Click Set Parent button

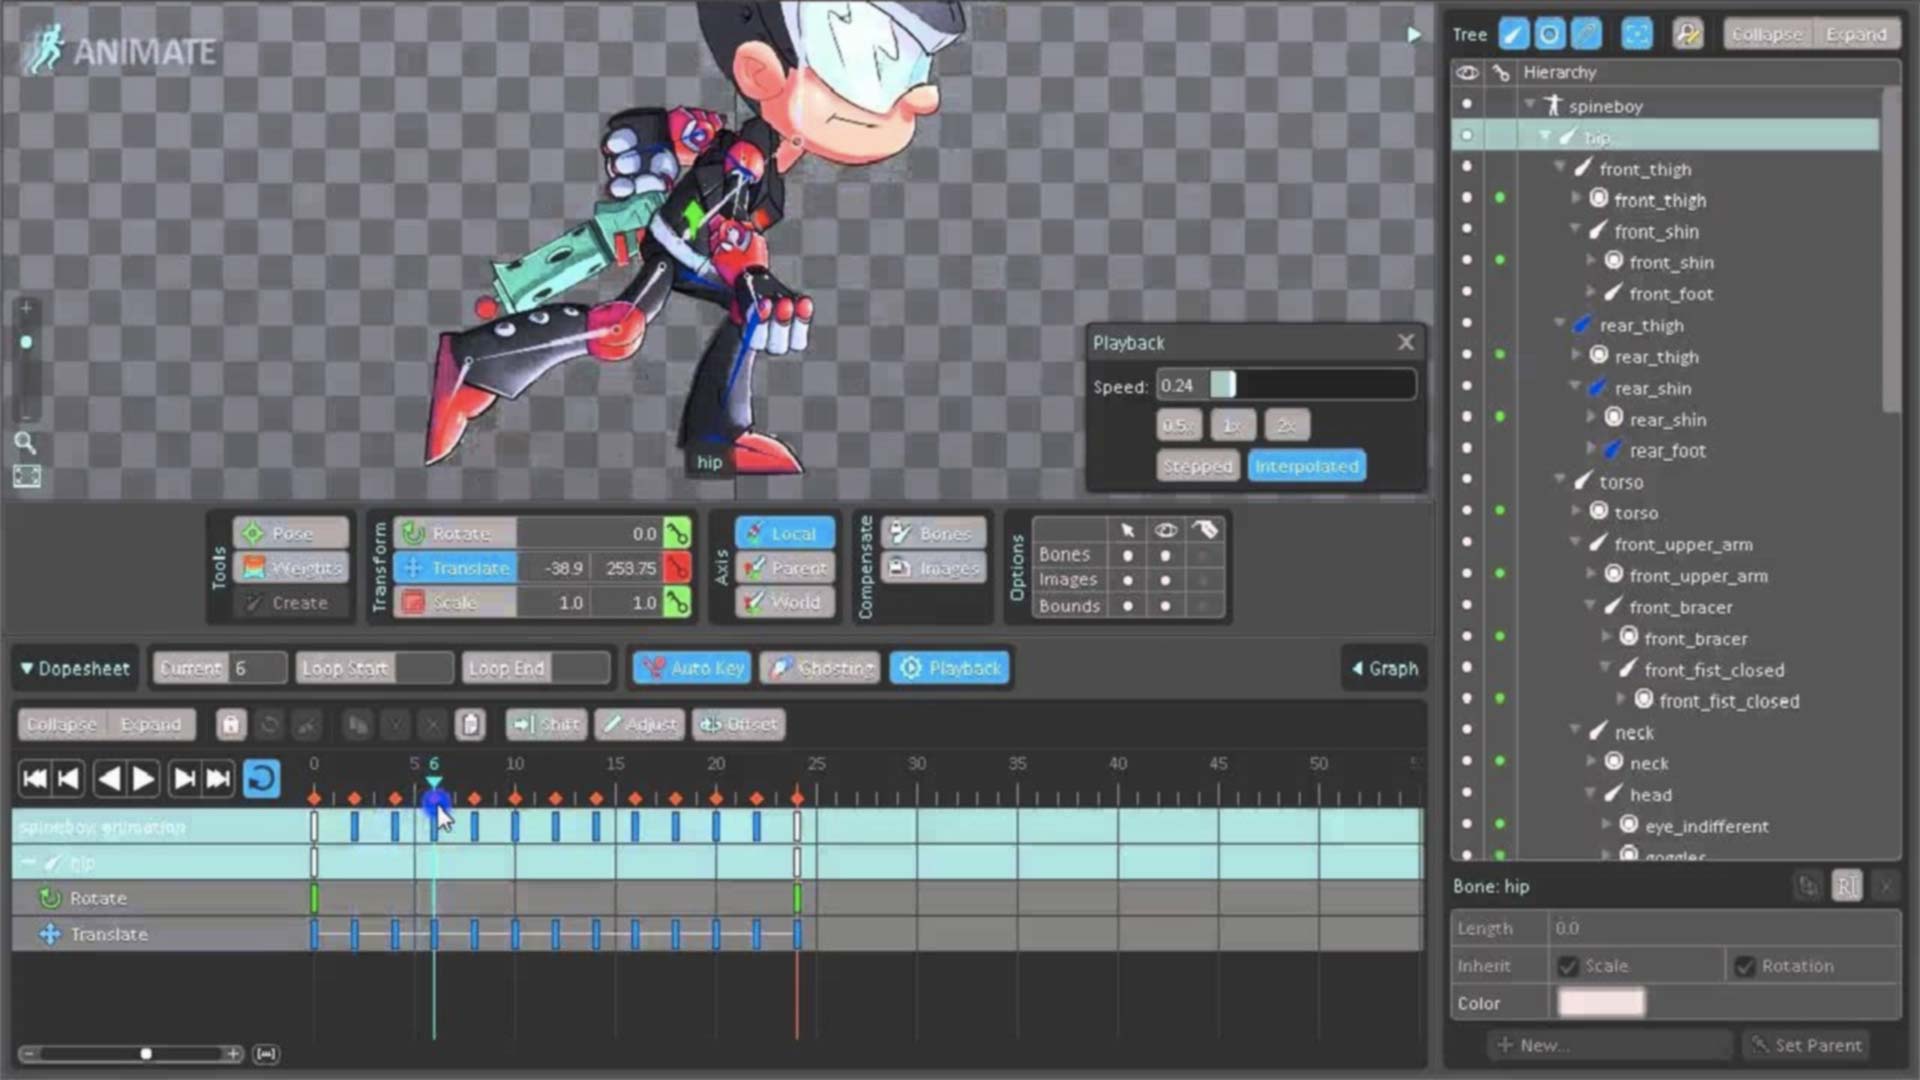(x=1806, y=1045)
